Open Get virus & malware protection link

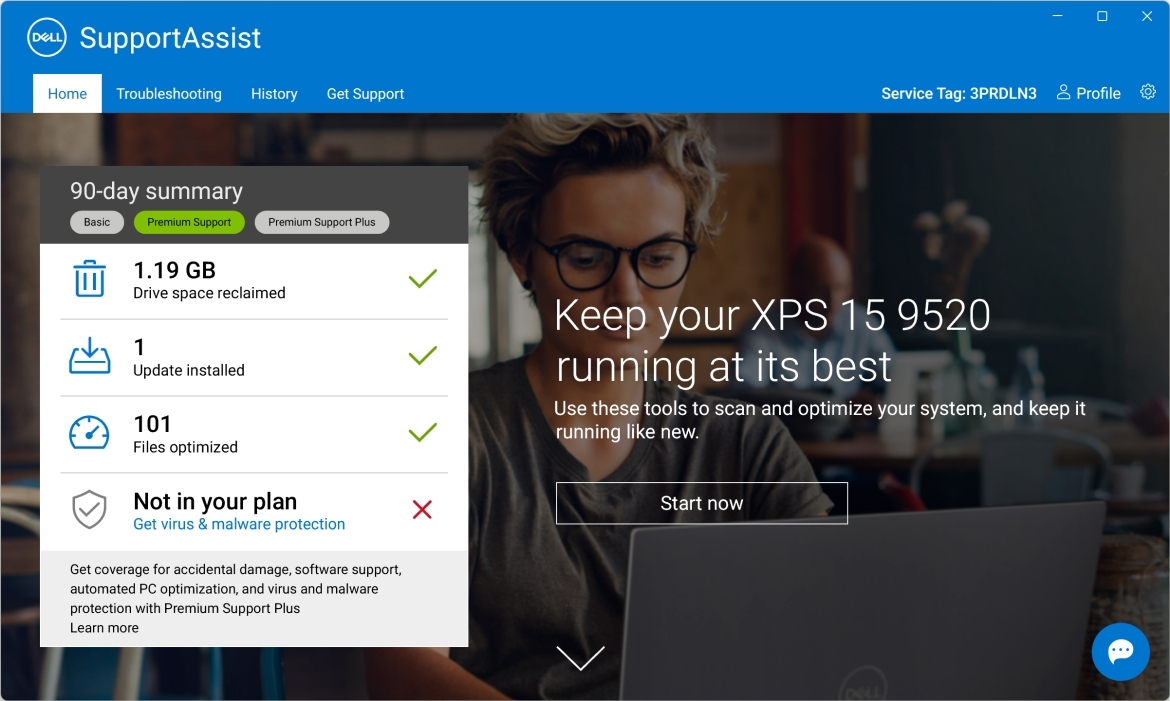click(239, 524)
